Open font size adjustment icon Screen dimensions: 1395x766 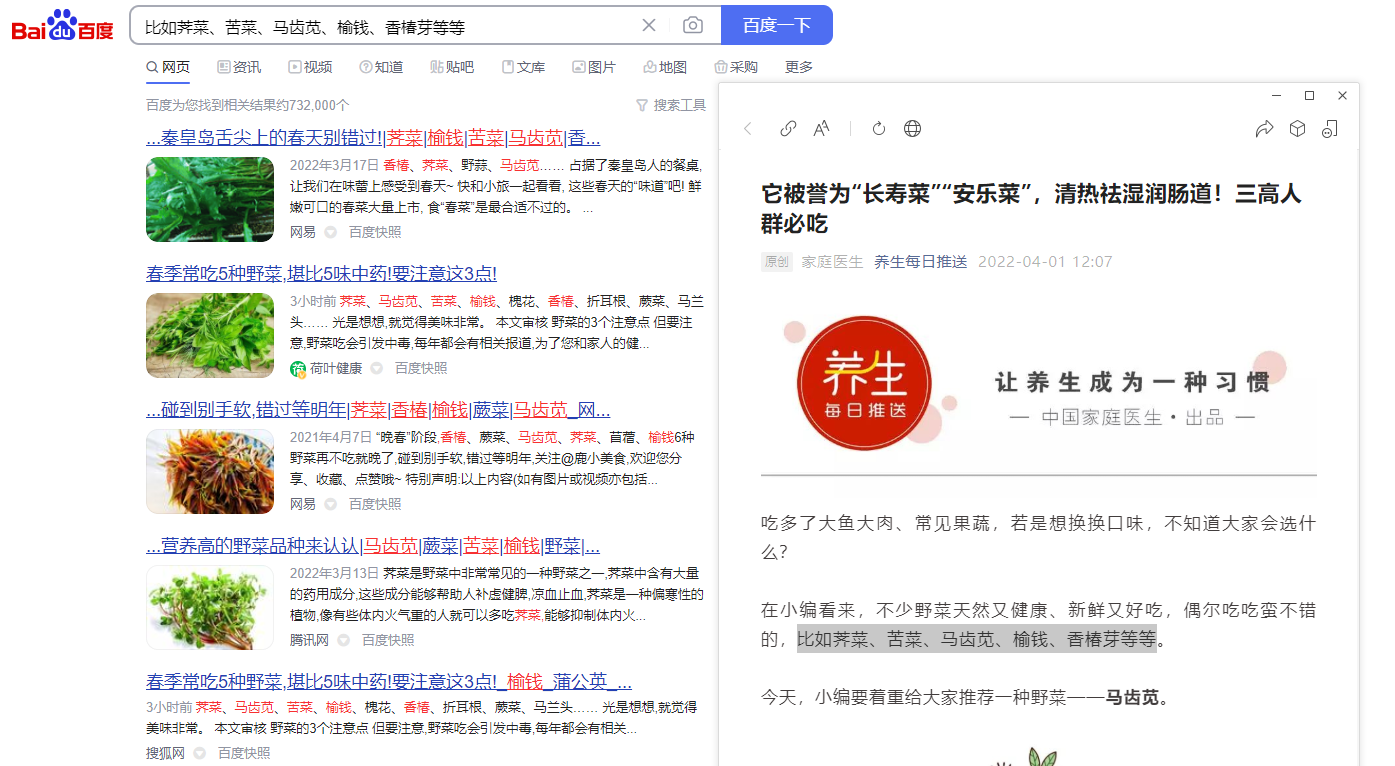click(x=821, y=128)
